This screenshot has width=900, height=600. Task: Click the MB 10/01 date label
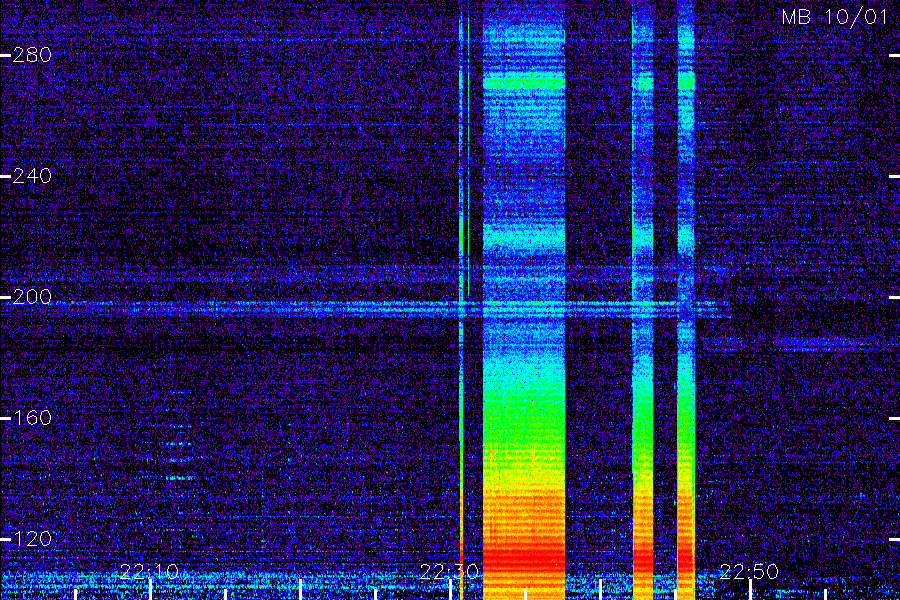(834, 17)
